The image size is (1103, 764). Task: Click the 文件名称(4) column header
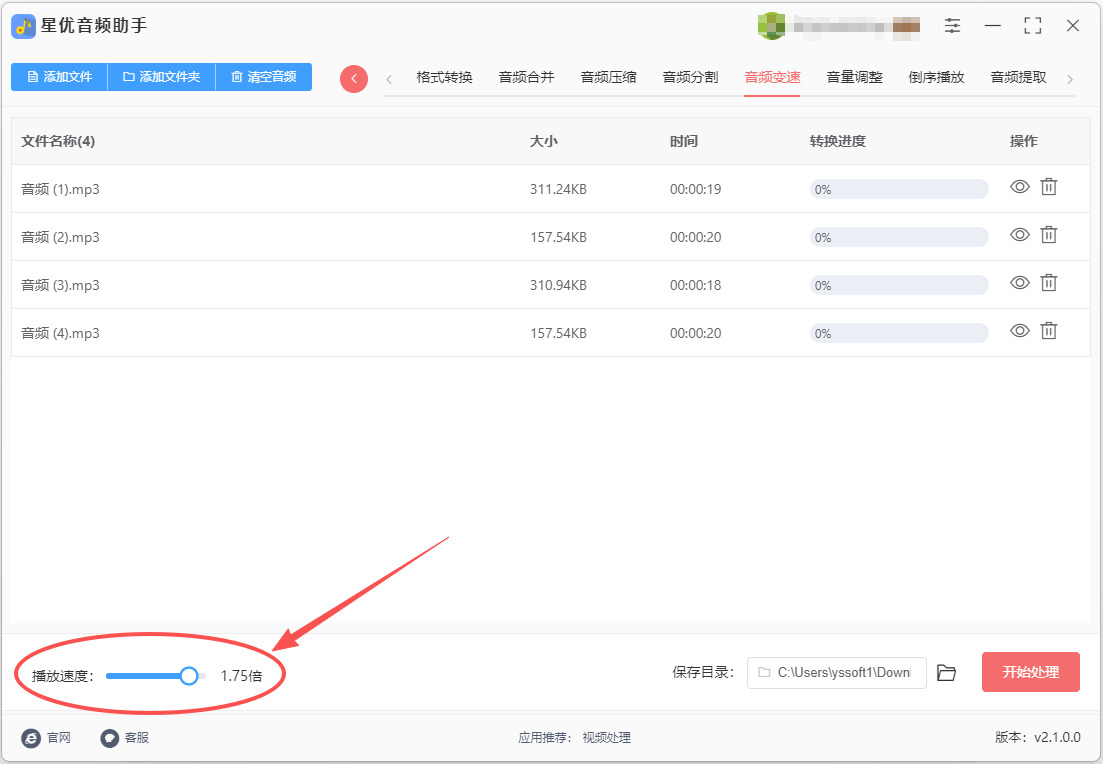pos(58,141)
